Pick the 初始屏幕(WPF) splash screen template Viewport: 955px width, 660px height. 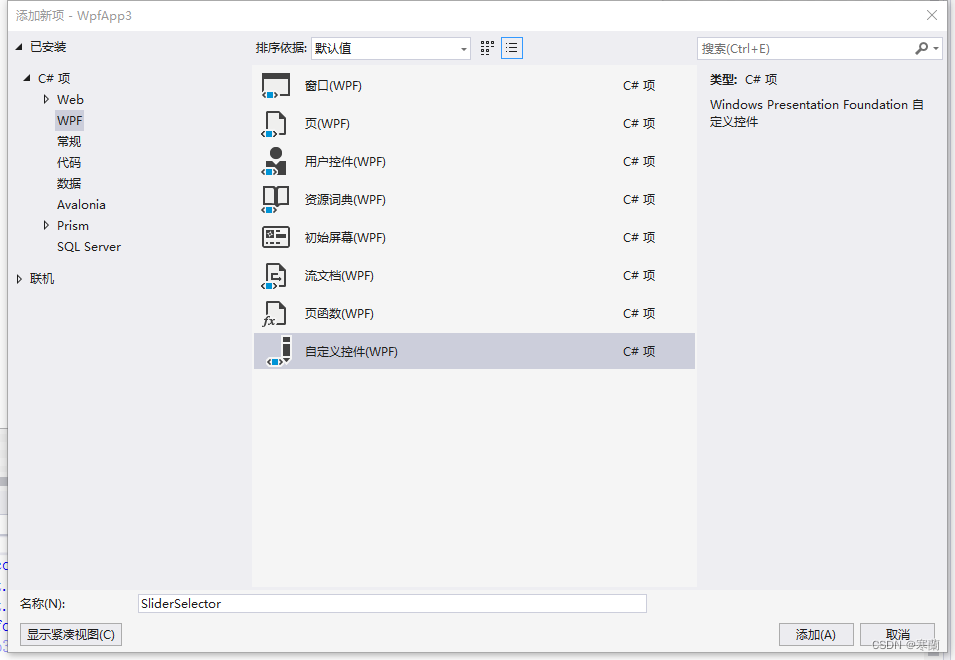click(x=274, y=237)
